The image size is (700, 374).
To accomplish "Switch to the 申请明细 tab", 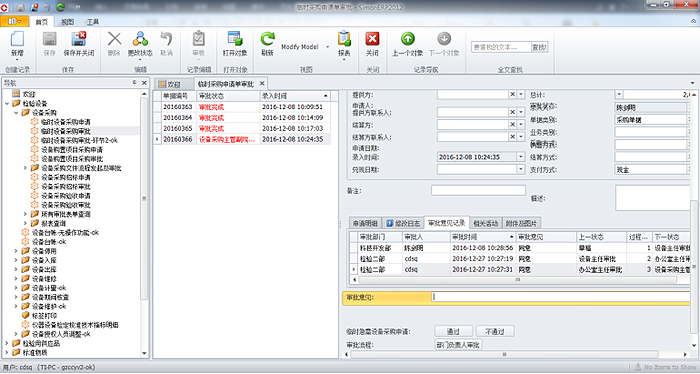I will tap(365, 223).
